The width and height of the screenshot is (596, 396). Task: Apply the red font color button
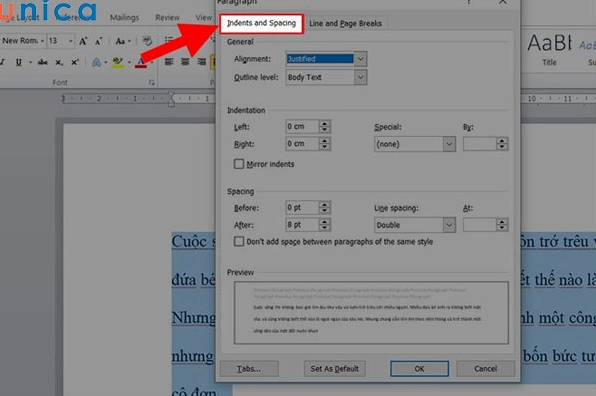pyautogui.click(x=141, y=62)
